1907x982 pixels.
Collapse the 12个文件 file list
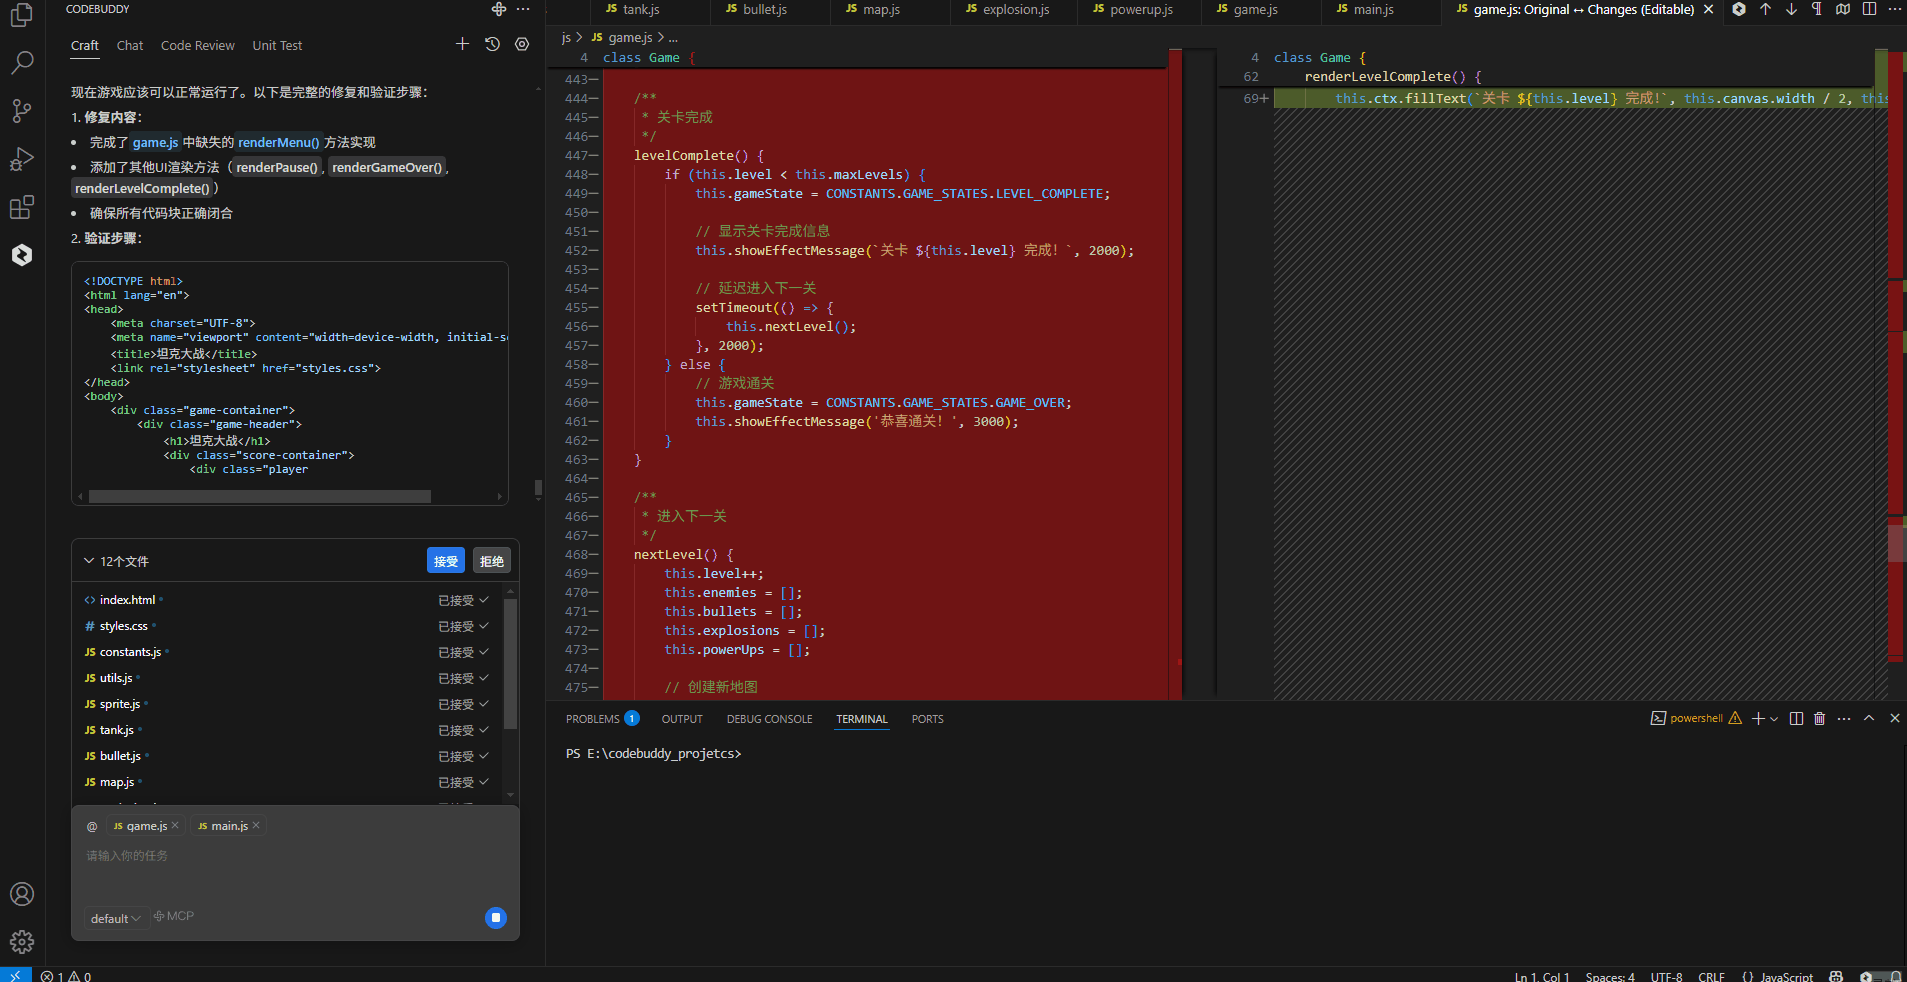click(89, 561)
